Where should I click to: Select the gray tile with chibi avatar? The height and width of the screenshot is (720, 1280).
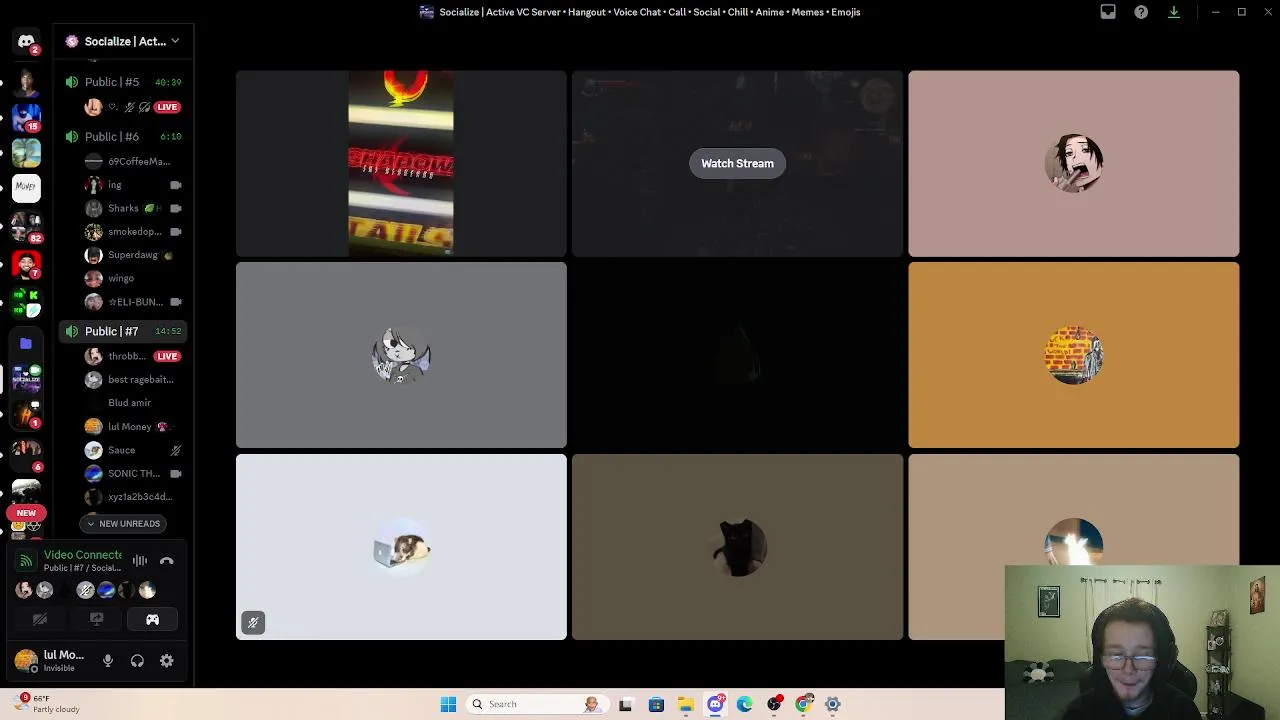[x=401, y=355]
